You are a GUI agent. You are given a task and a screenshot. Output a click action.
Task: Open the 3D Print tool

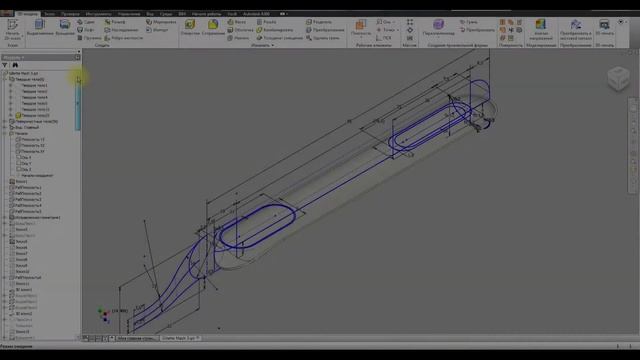[x=604, y=28]
